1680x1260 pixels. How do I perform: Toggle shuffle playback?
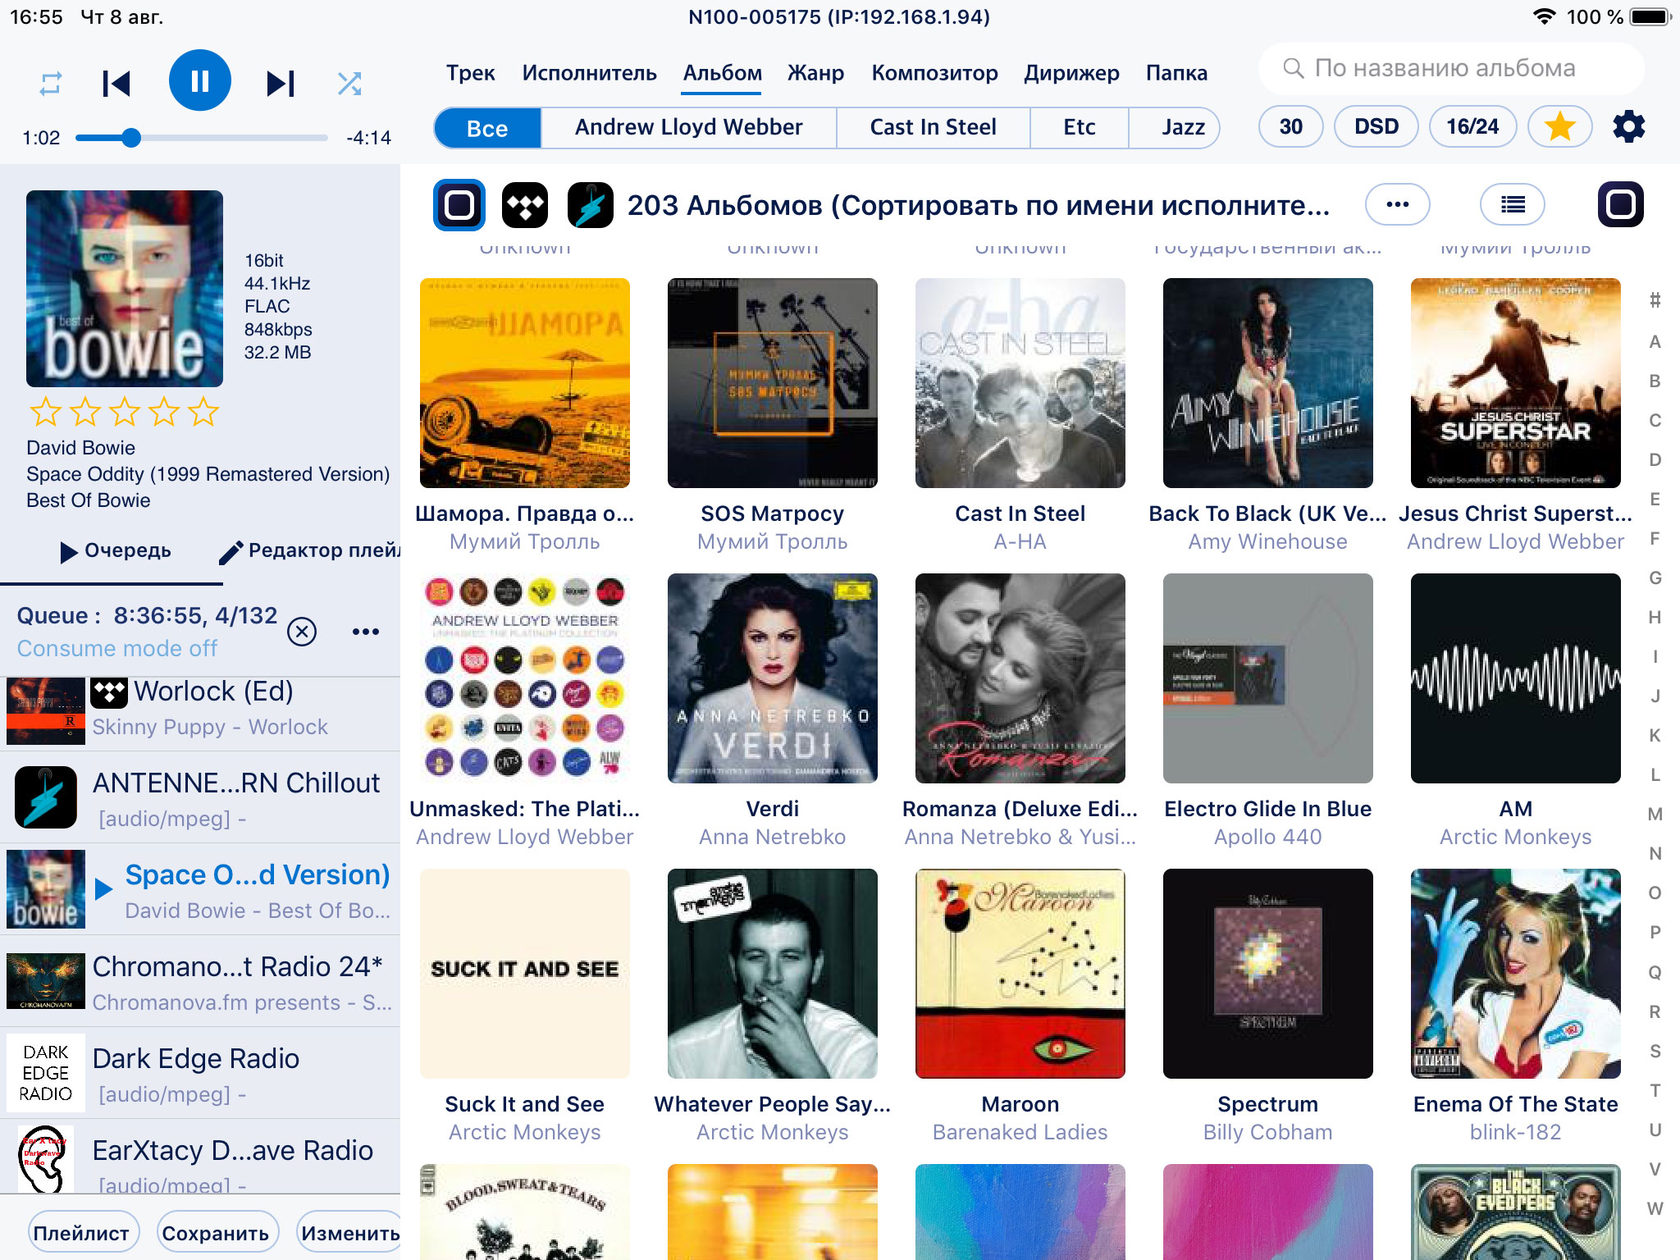pos(349,83)
